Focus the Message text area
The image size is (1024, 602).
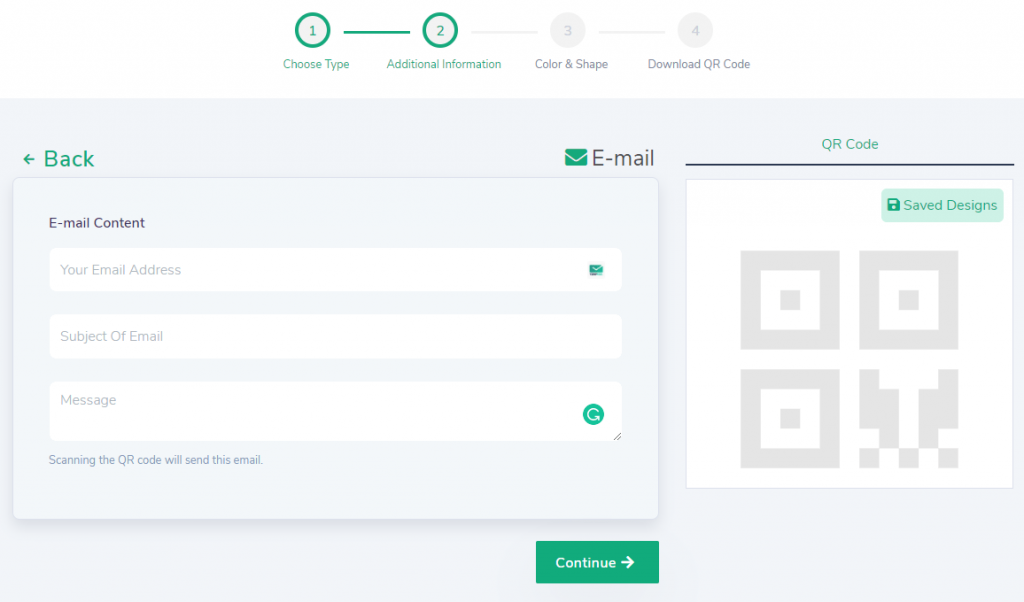tap(335, 411)
